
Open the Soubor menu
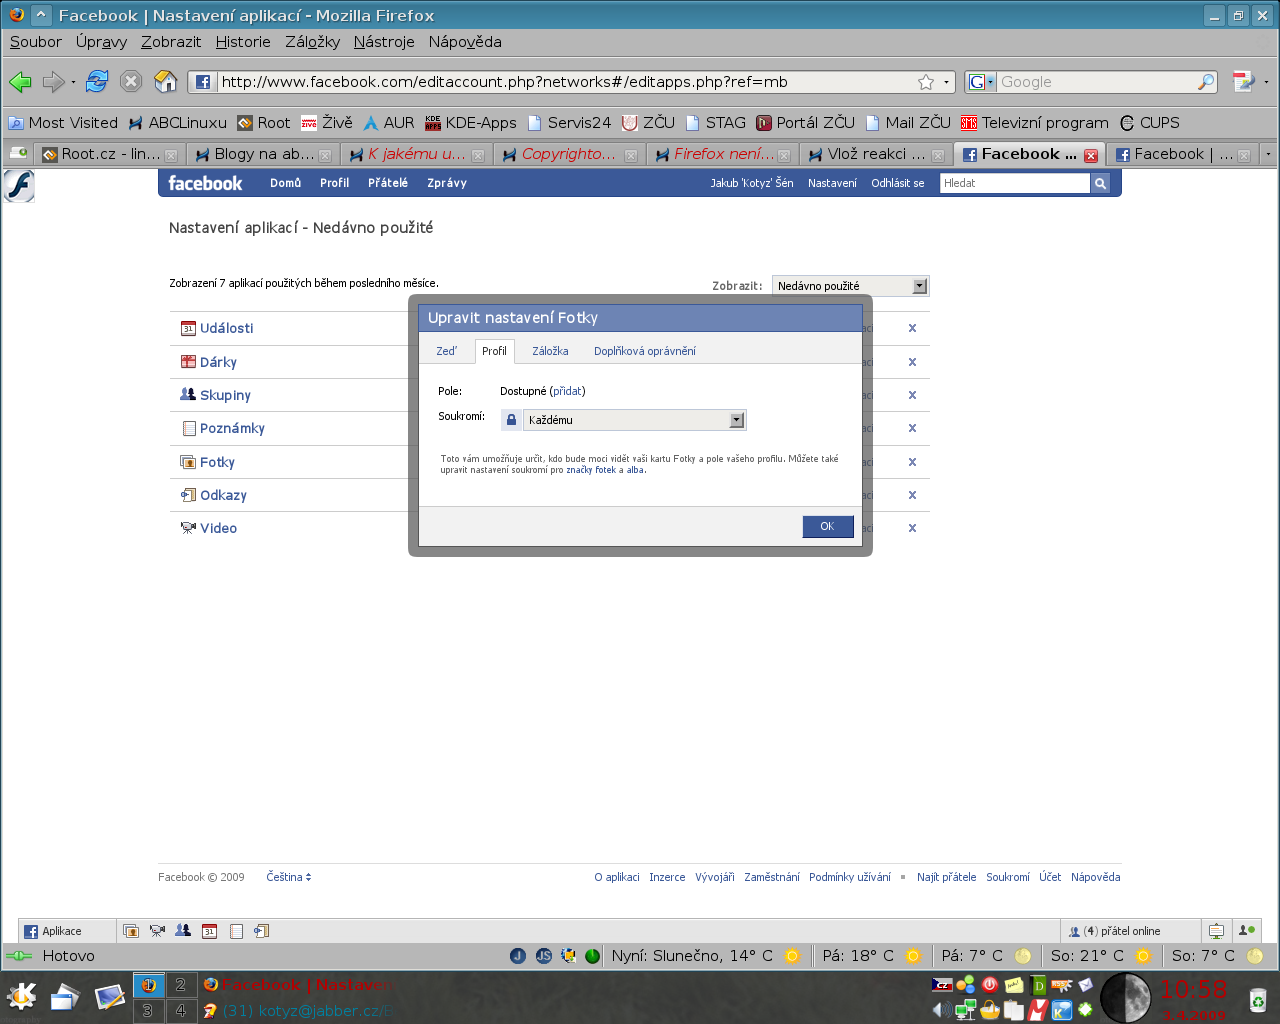pos(36,42)
